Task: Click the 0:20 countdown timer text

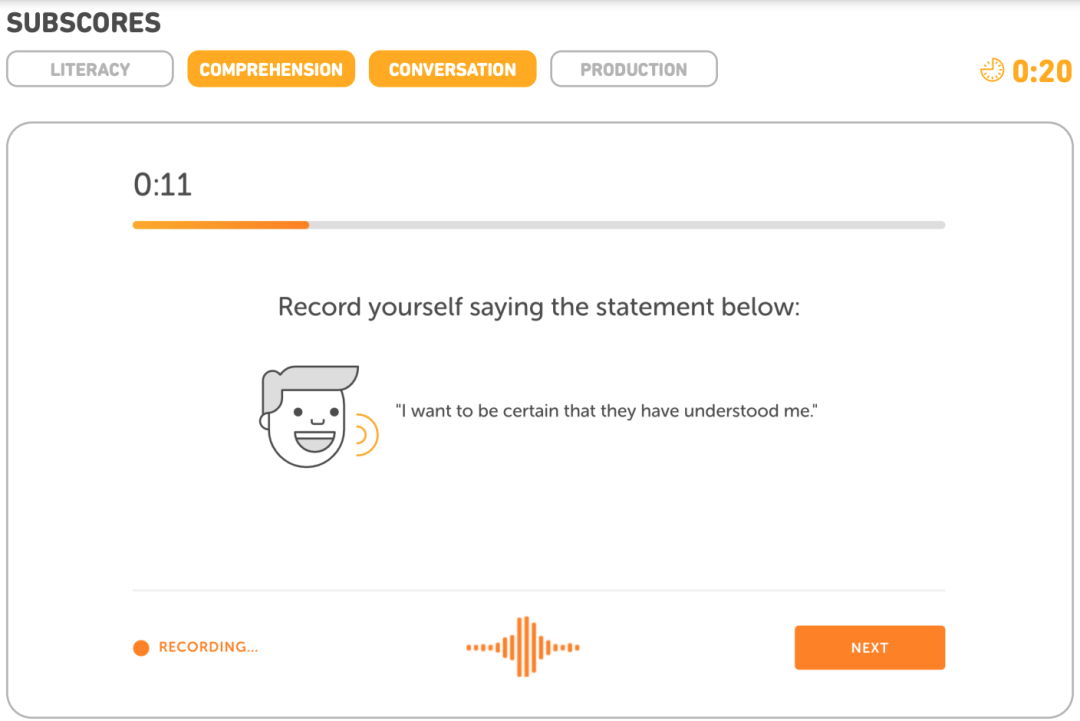Action: (1042, 71)
